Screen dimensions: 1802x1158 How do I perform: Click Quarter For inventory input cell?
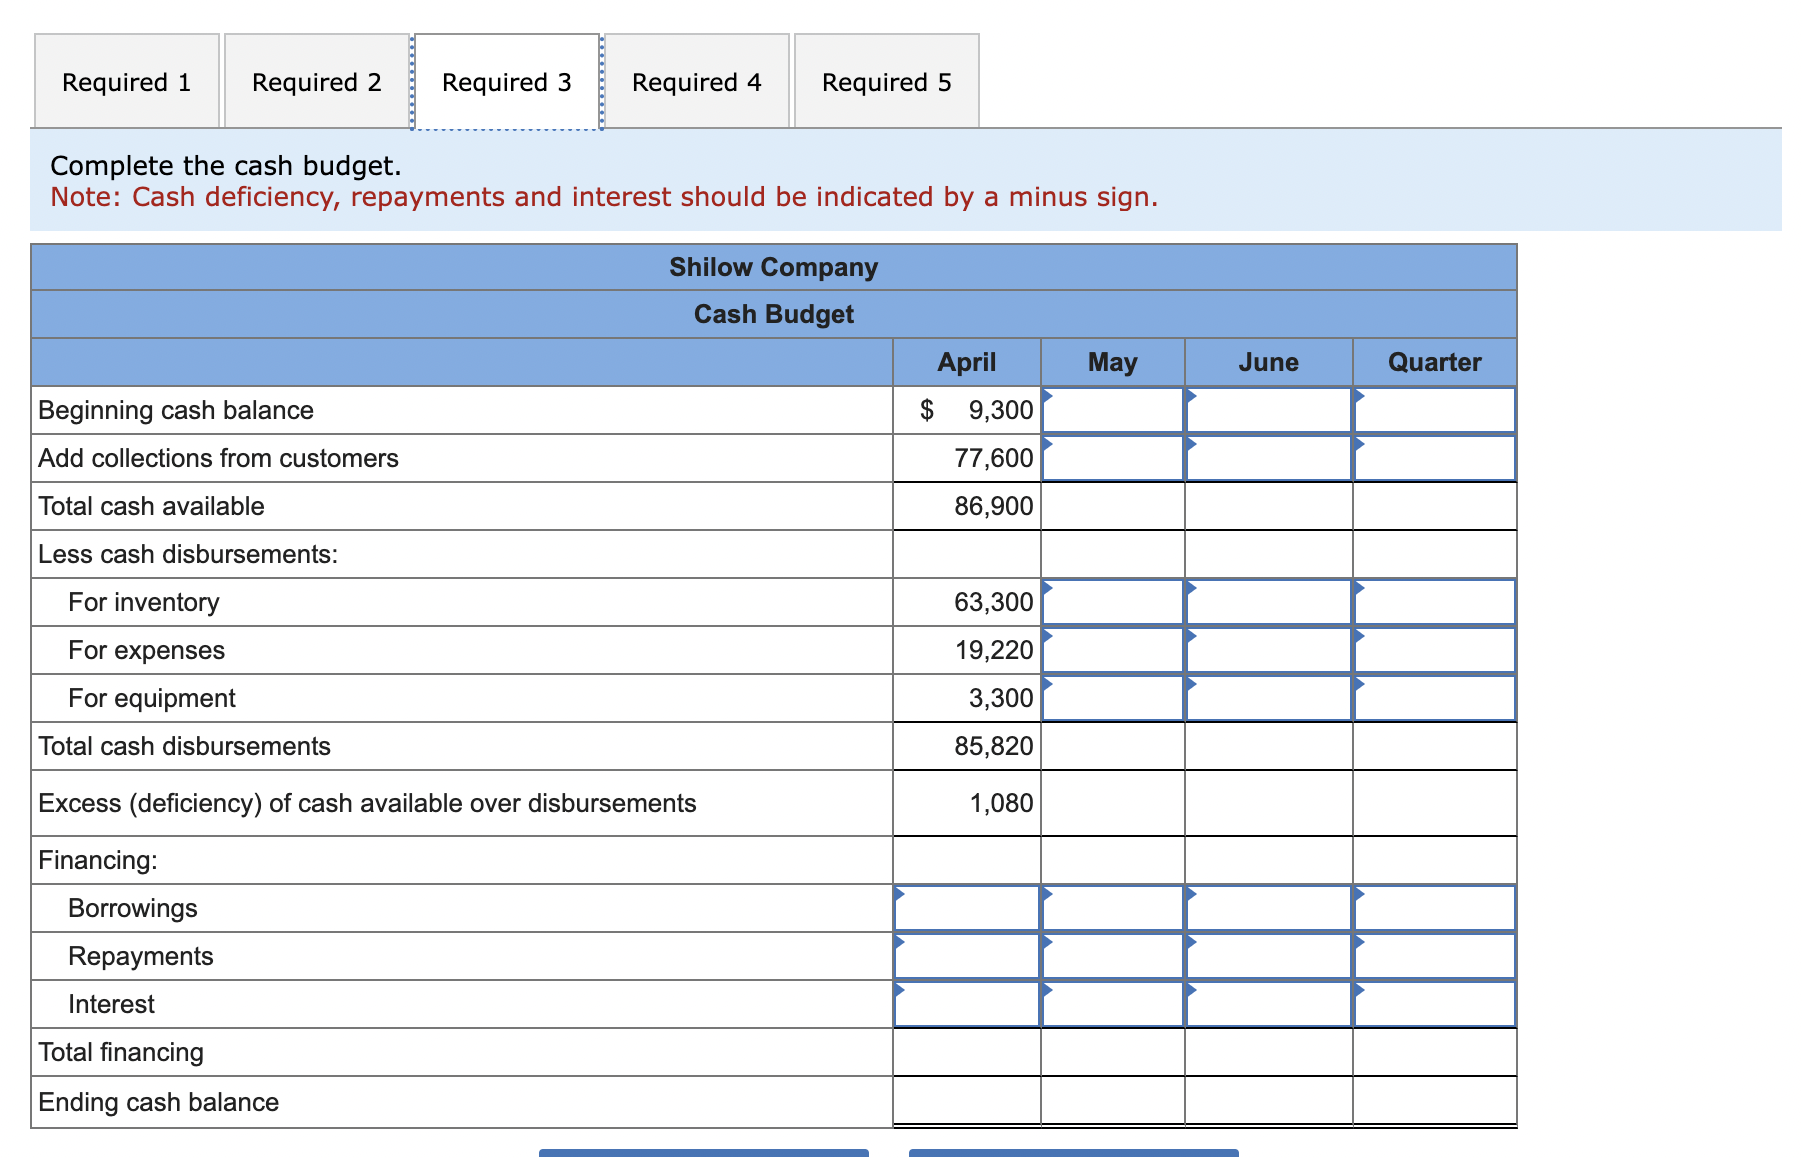1435,602
